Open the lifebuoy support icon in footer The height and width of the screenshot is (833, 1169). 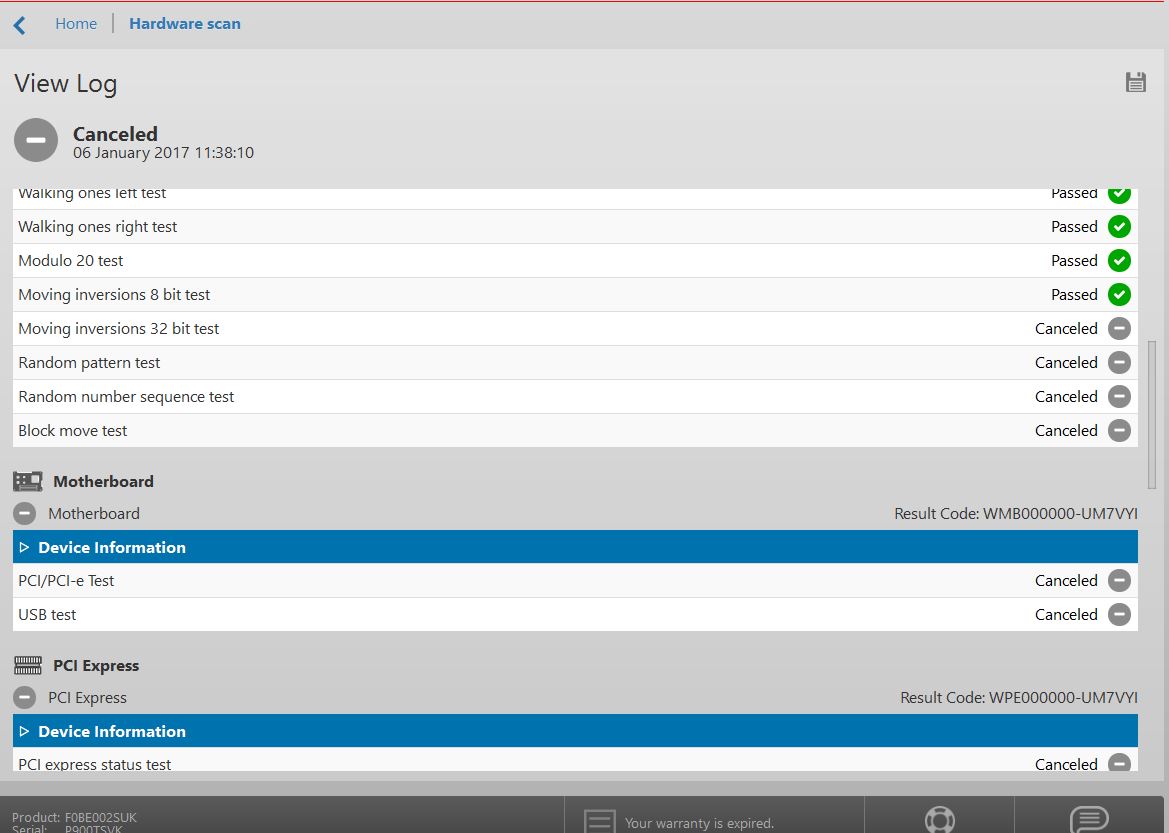939,819
